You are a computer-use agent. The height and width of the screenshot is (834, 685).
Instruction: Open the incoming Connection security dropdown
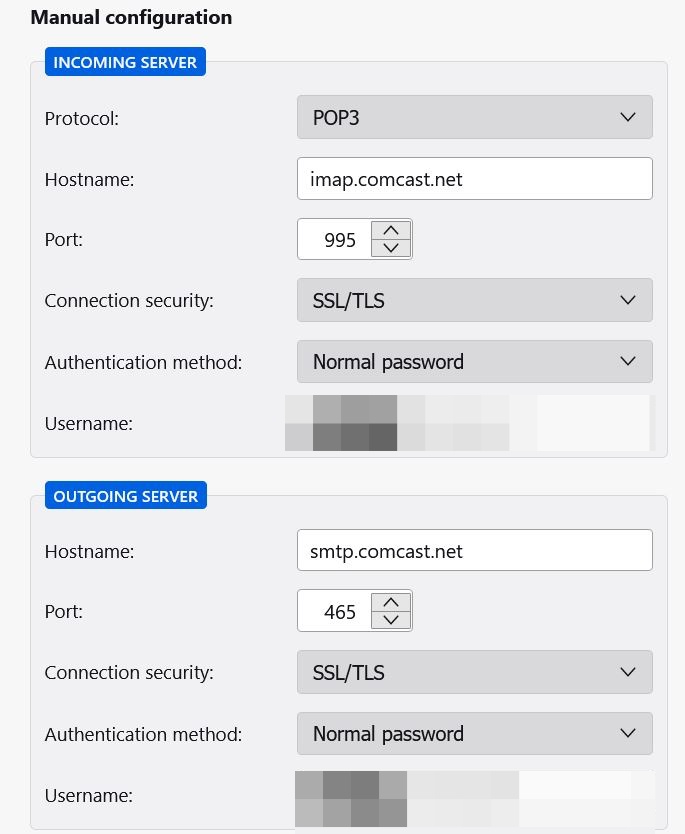click(474, 300)
